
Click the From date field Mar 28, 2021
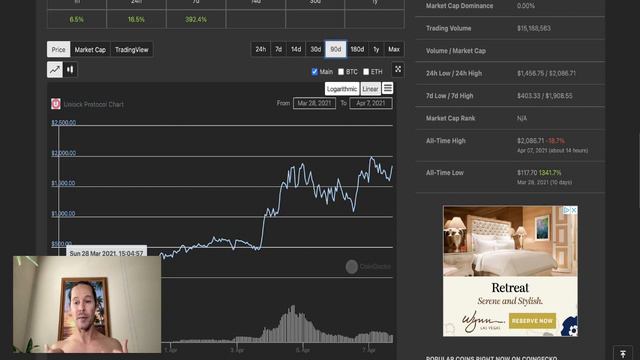[314, 103]
